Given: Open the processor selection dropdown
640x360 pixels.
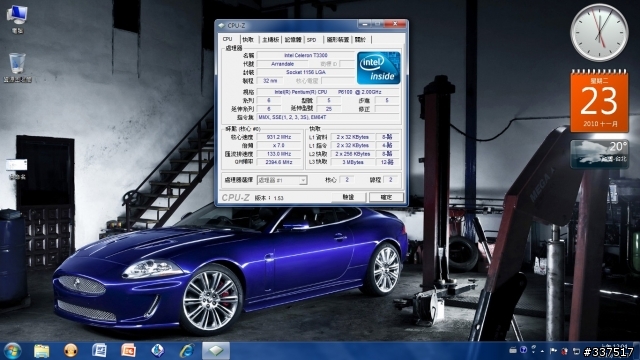Looking at the screenshot, I should pyautogui.click(x=282, y=180).
